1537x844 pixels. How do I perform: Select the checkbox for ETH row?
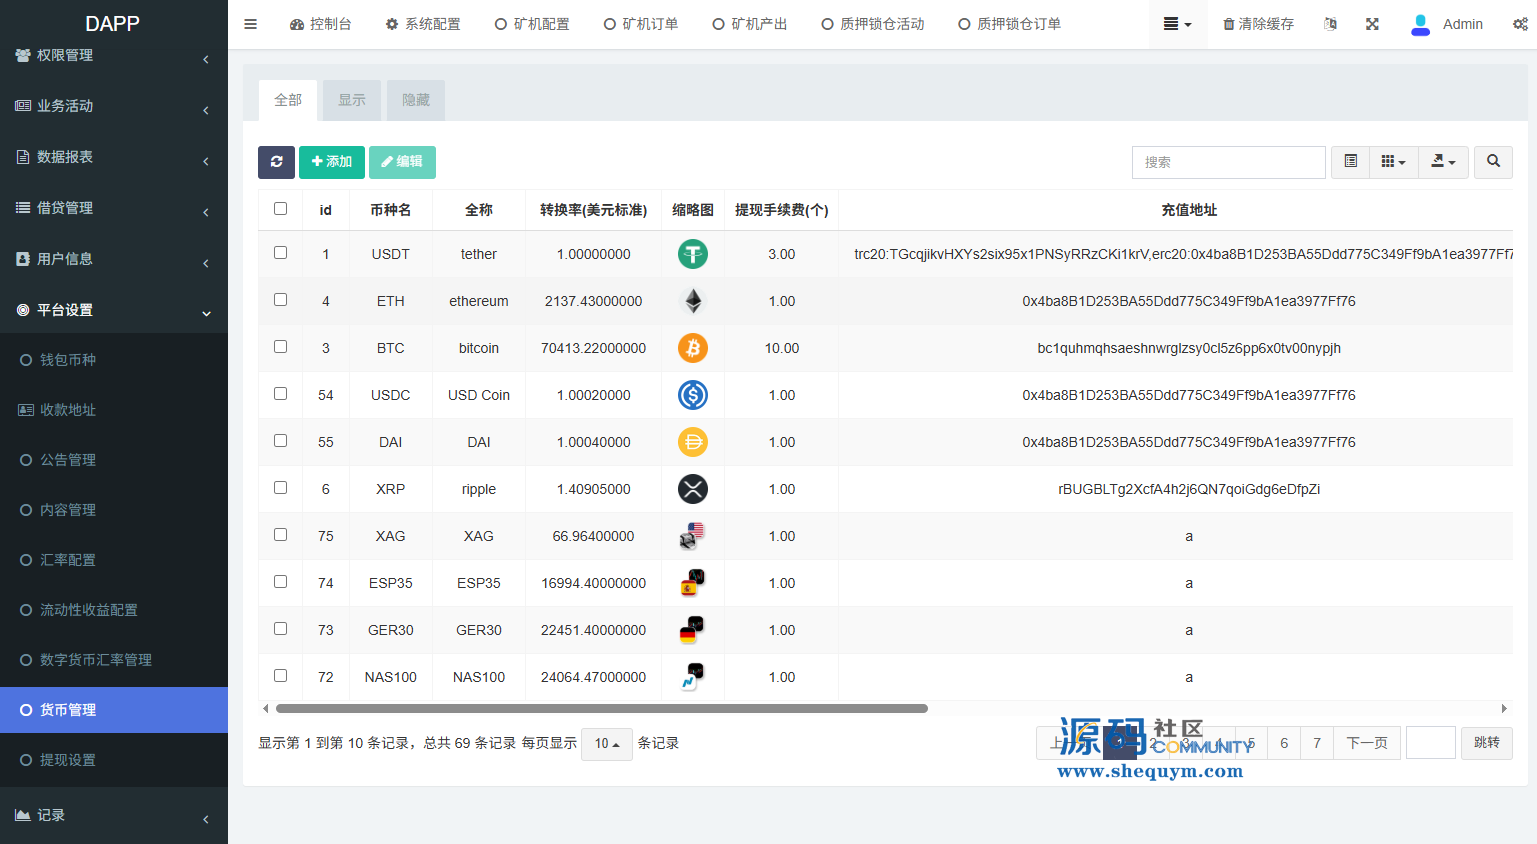pyautogui.click(x=281, y=300)
